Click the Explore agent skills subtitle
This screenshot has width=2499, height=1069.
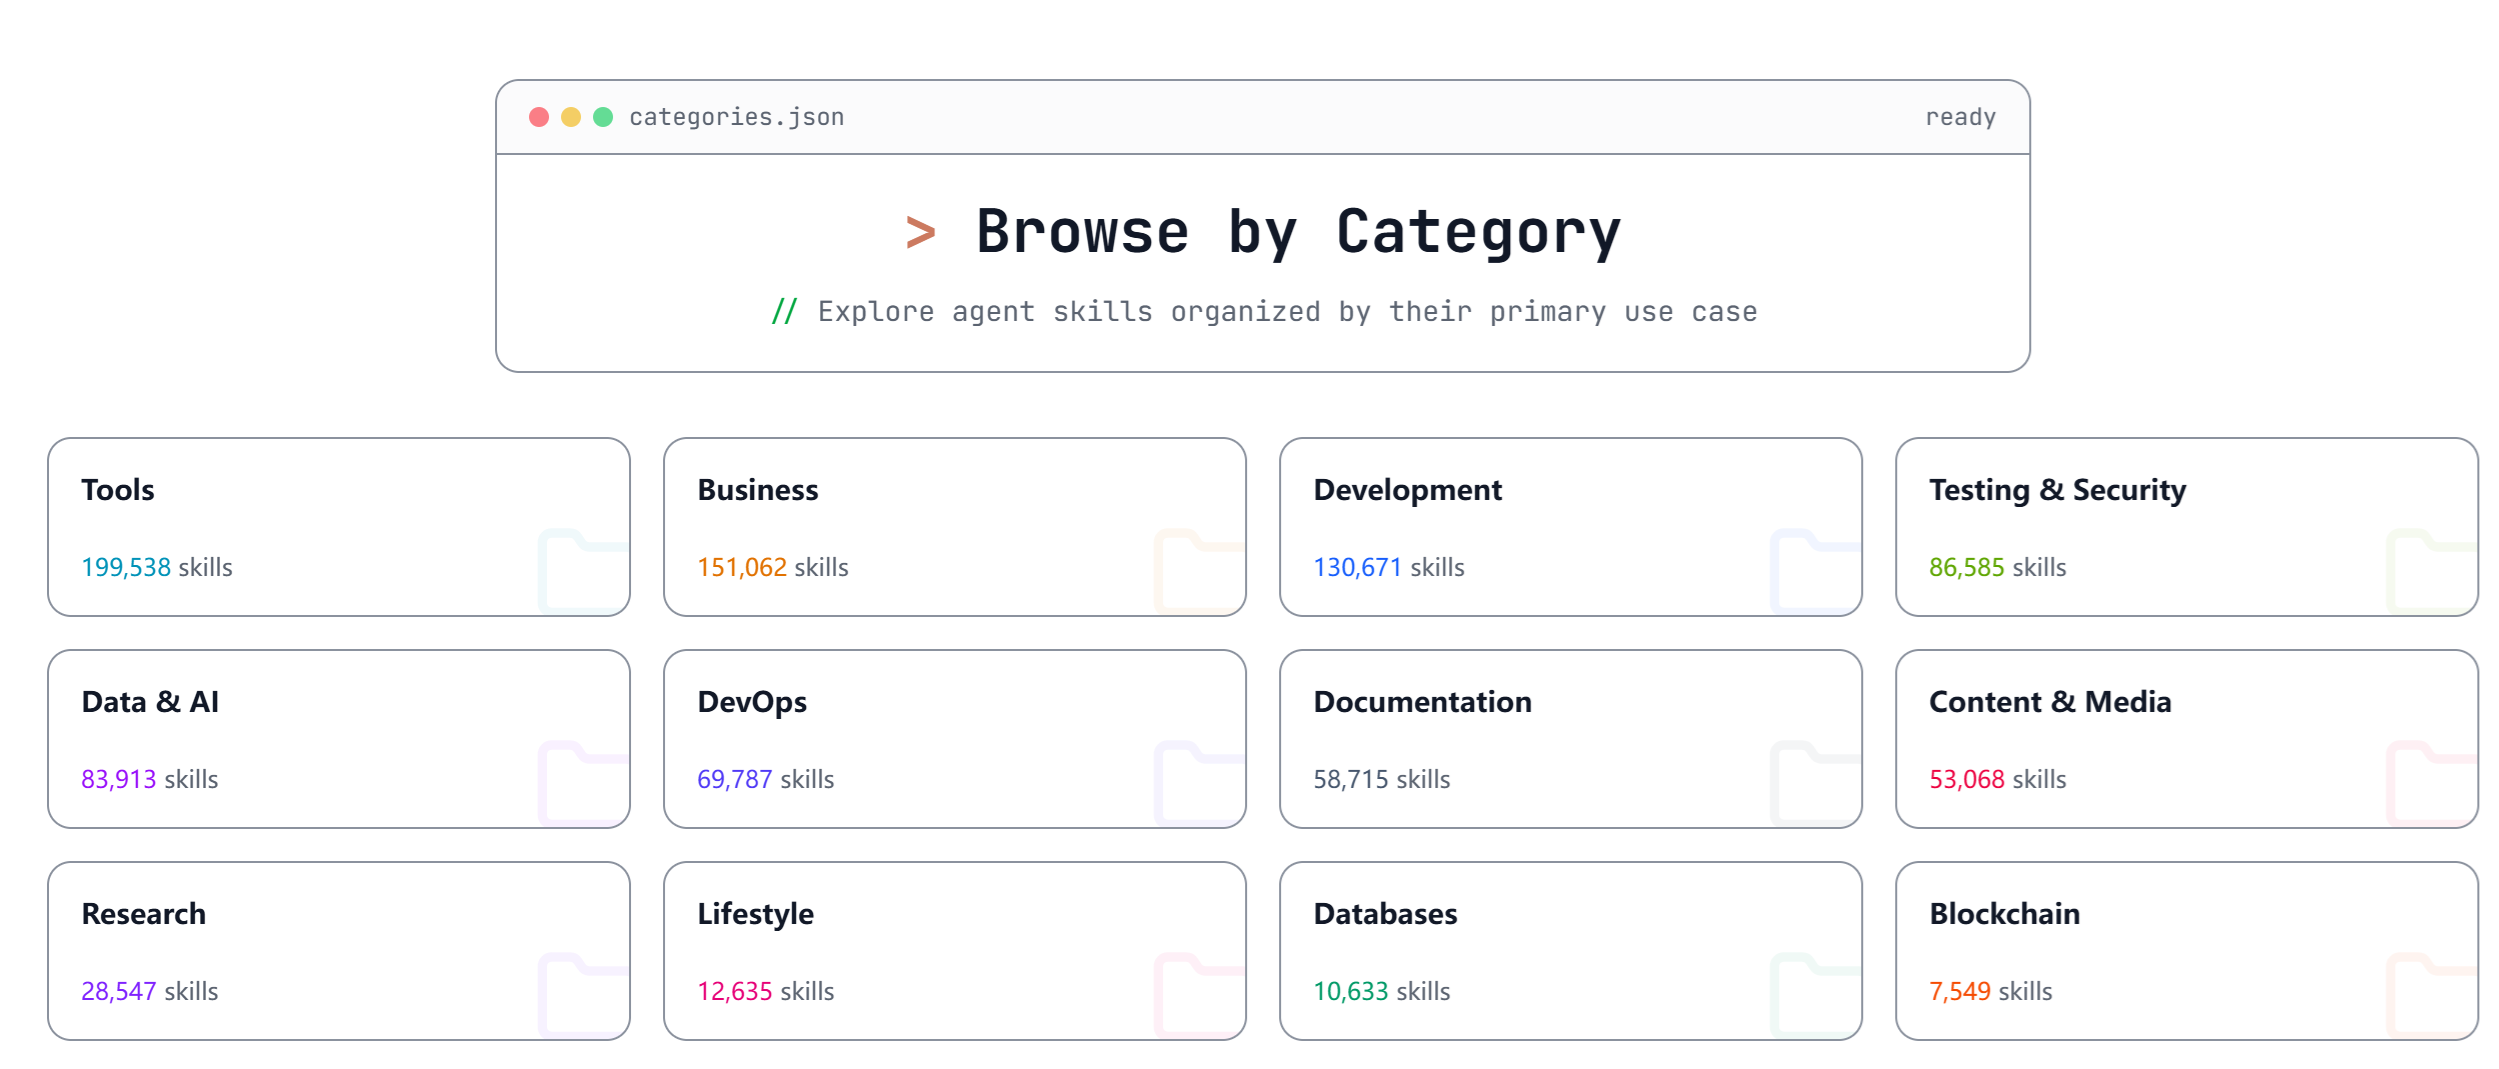click(x=1287, y=312)
